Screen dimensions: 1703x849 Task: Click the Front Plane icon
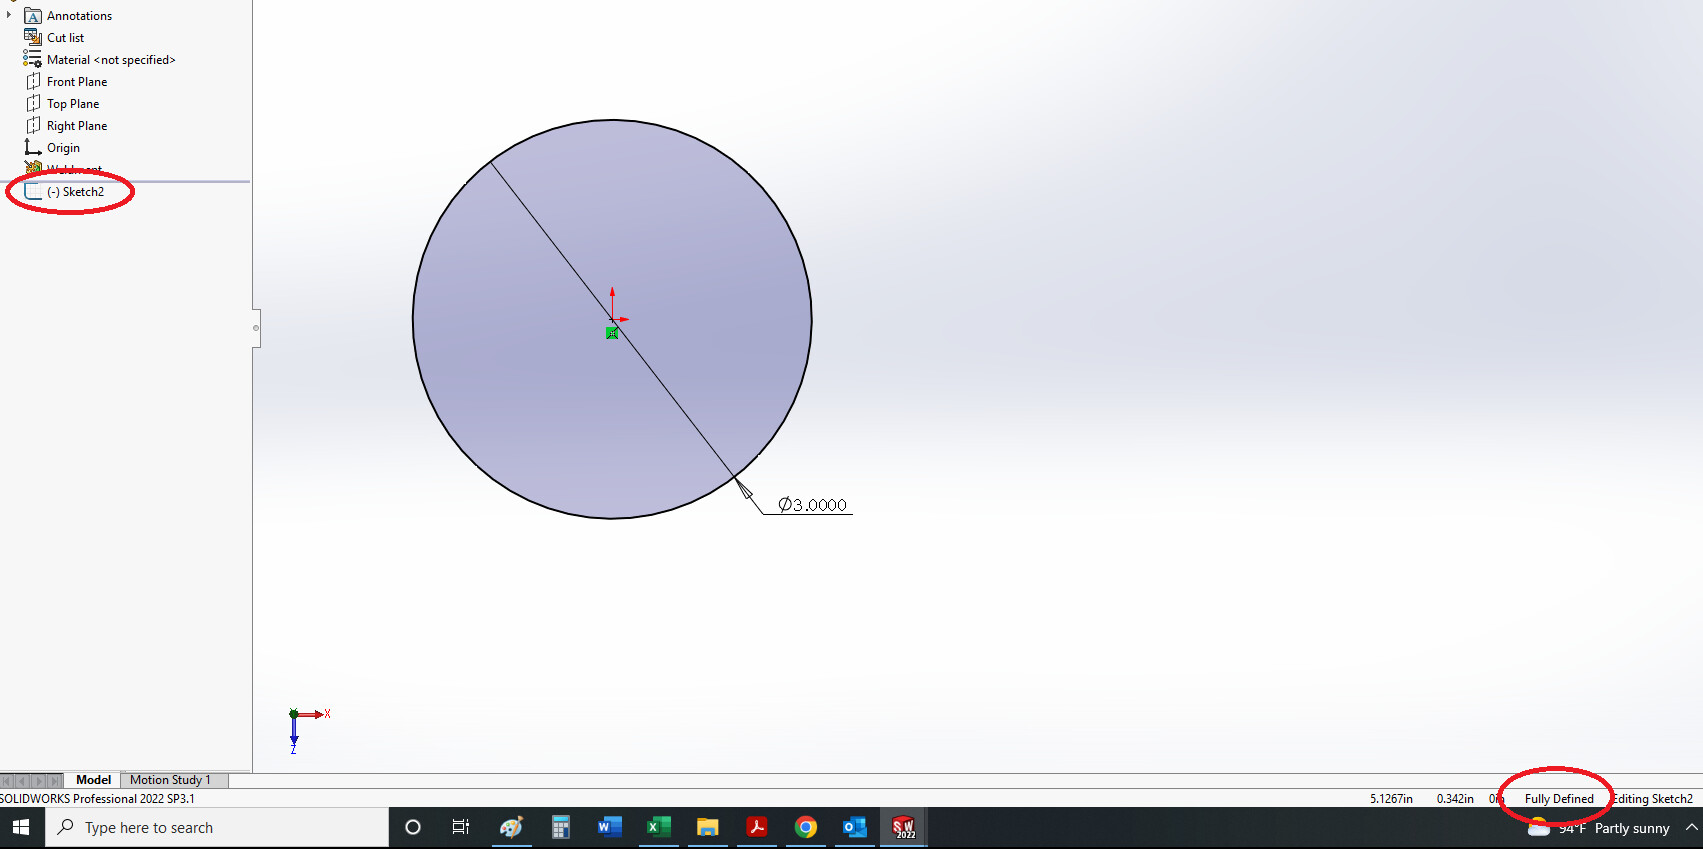[x=33, y=81]
